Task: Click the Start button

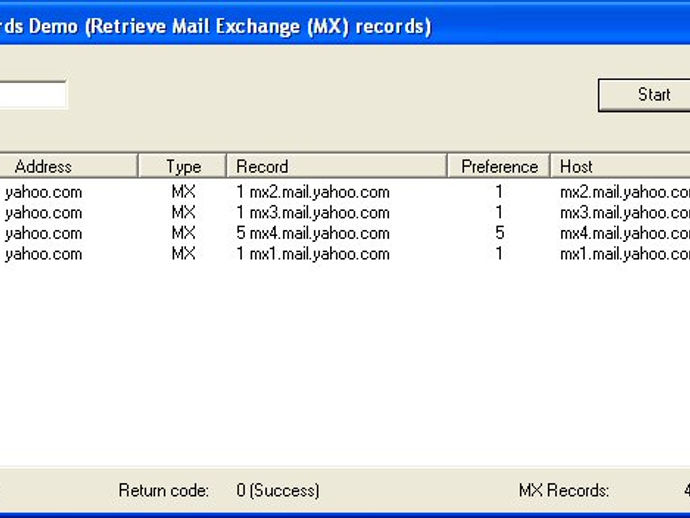Action: pyautogui.click(x=644, y=95)
